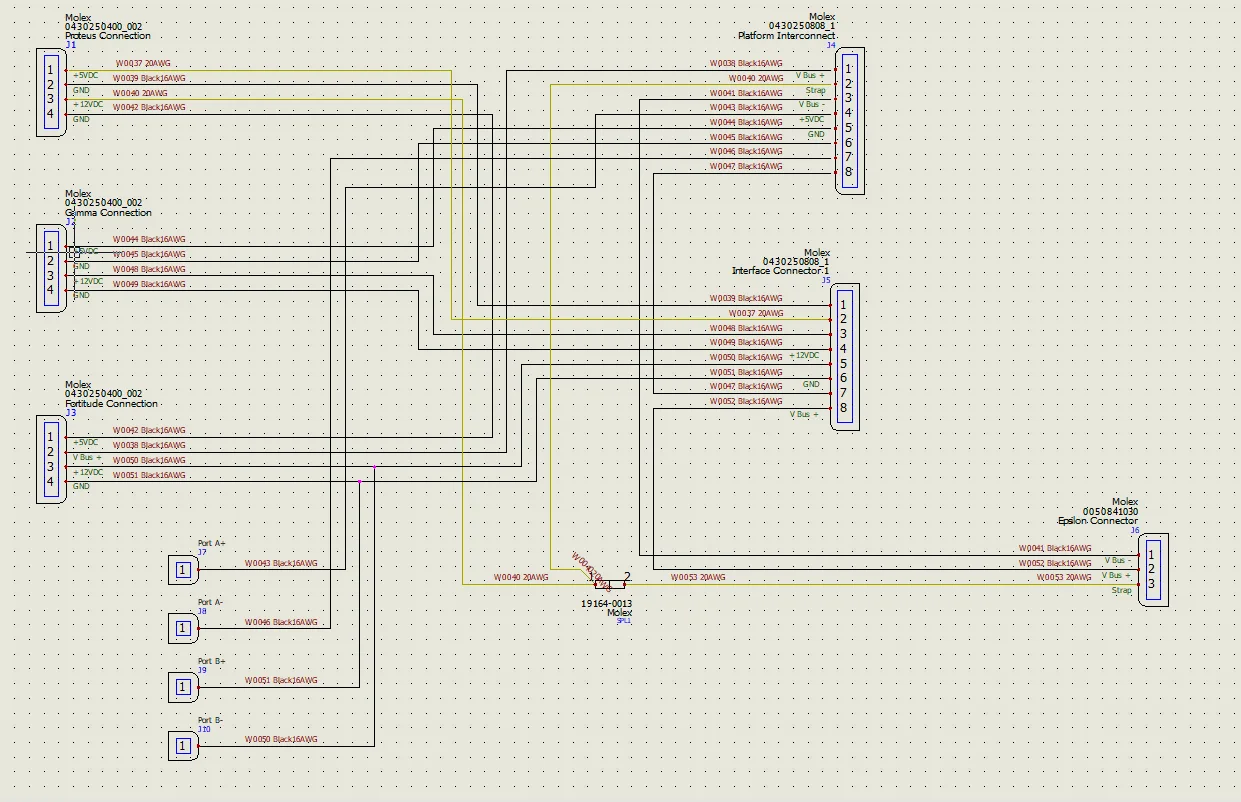This screenshot has height=802, width=1241.
Task: Select W0038 Black16AWG label at Fortitude Connection
Action: [149, 445]
